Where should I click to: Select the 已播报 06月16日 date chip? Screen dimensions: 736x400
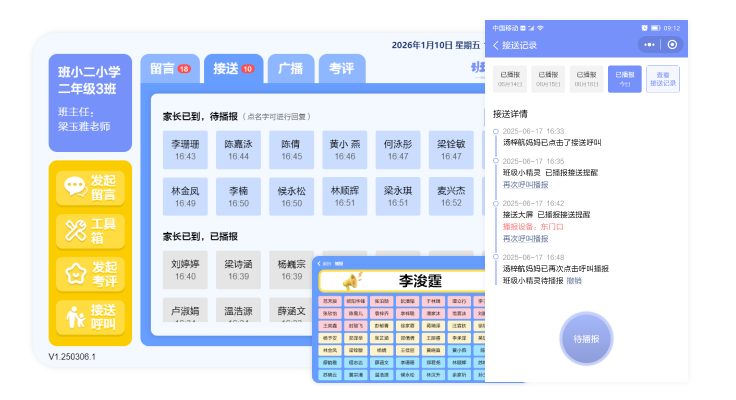(586, 78)
